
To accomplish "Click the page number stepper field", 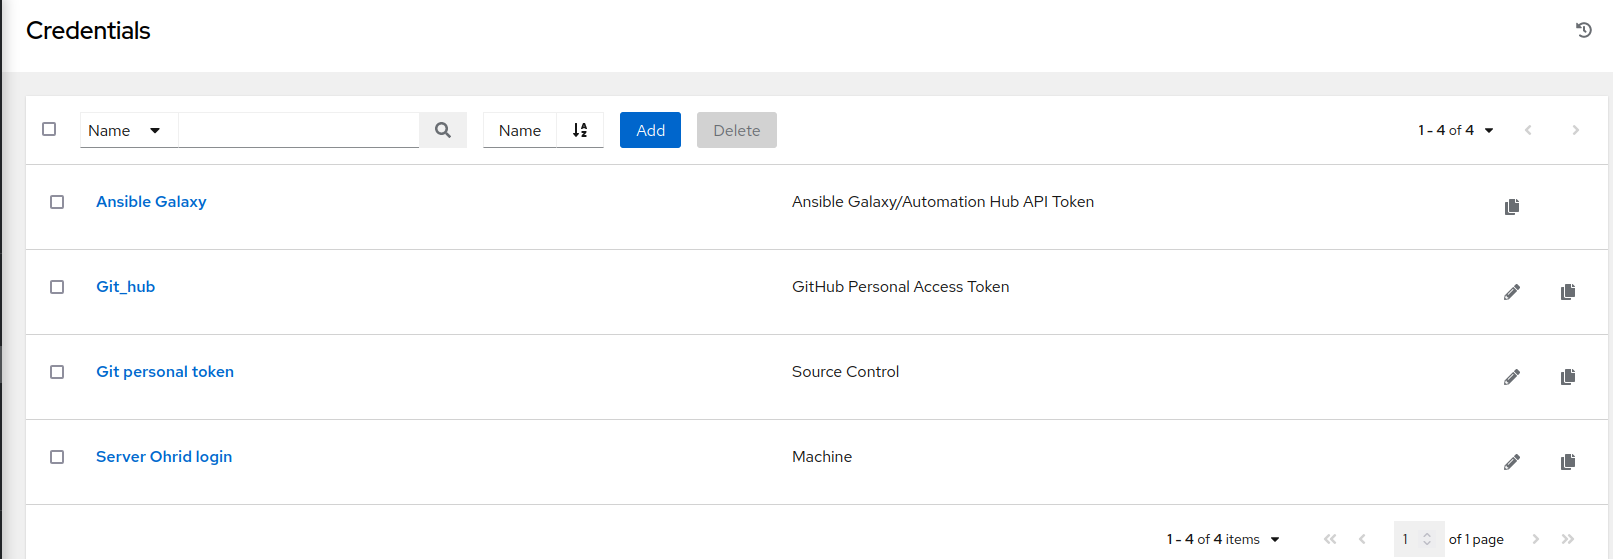I will tap(1419, 539).
